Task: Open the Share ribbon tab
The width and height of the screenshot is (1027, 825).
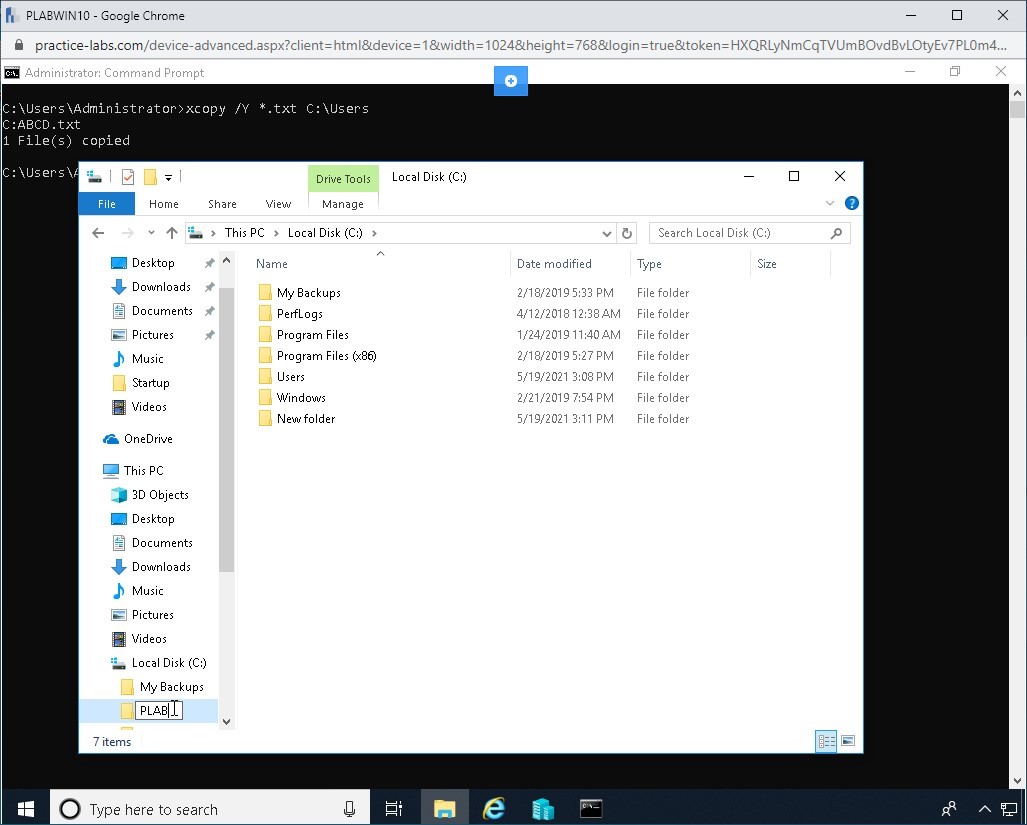Action: click(223, 204)
